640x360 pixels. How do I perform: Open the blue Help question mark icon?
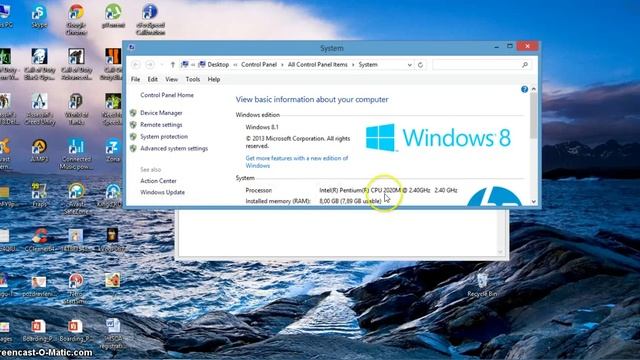524,89
